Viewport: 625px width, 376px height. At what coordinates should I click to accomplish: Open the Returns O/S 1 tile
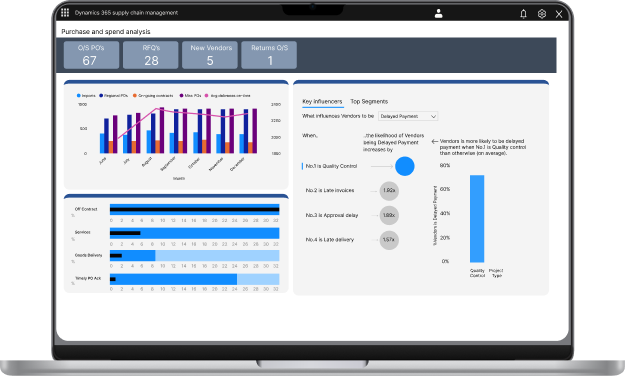(269, 55)
